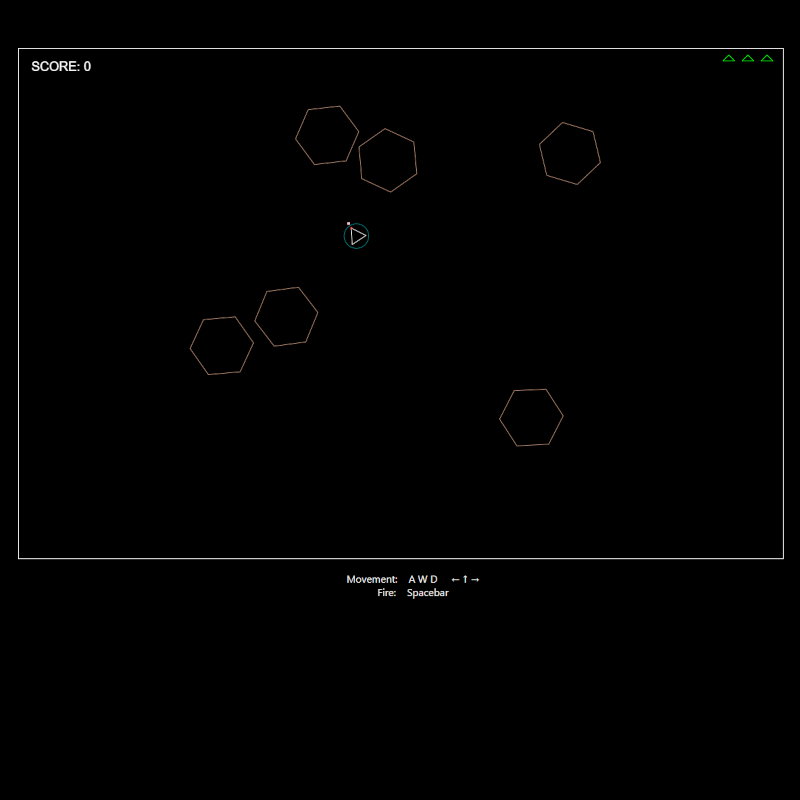Click the player ship triangle inside the circle
Viewport: 800px width, 800px height.
358,236
